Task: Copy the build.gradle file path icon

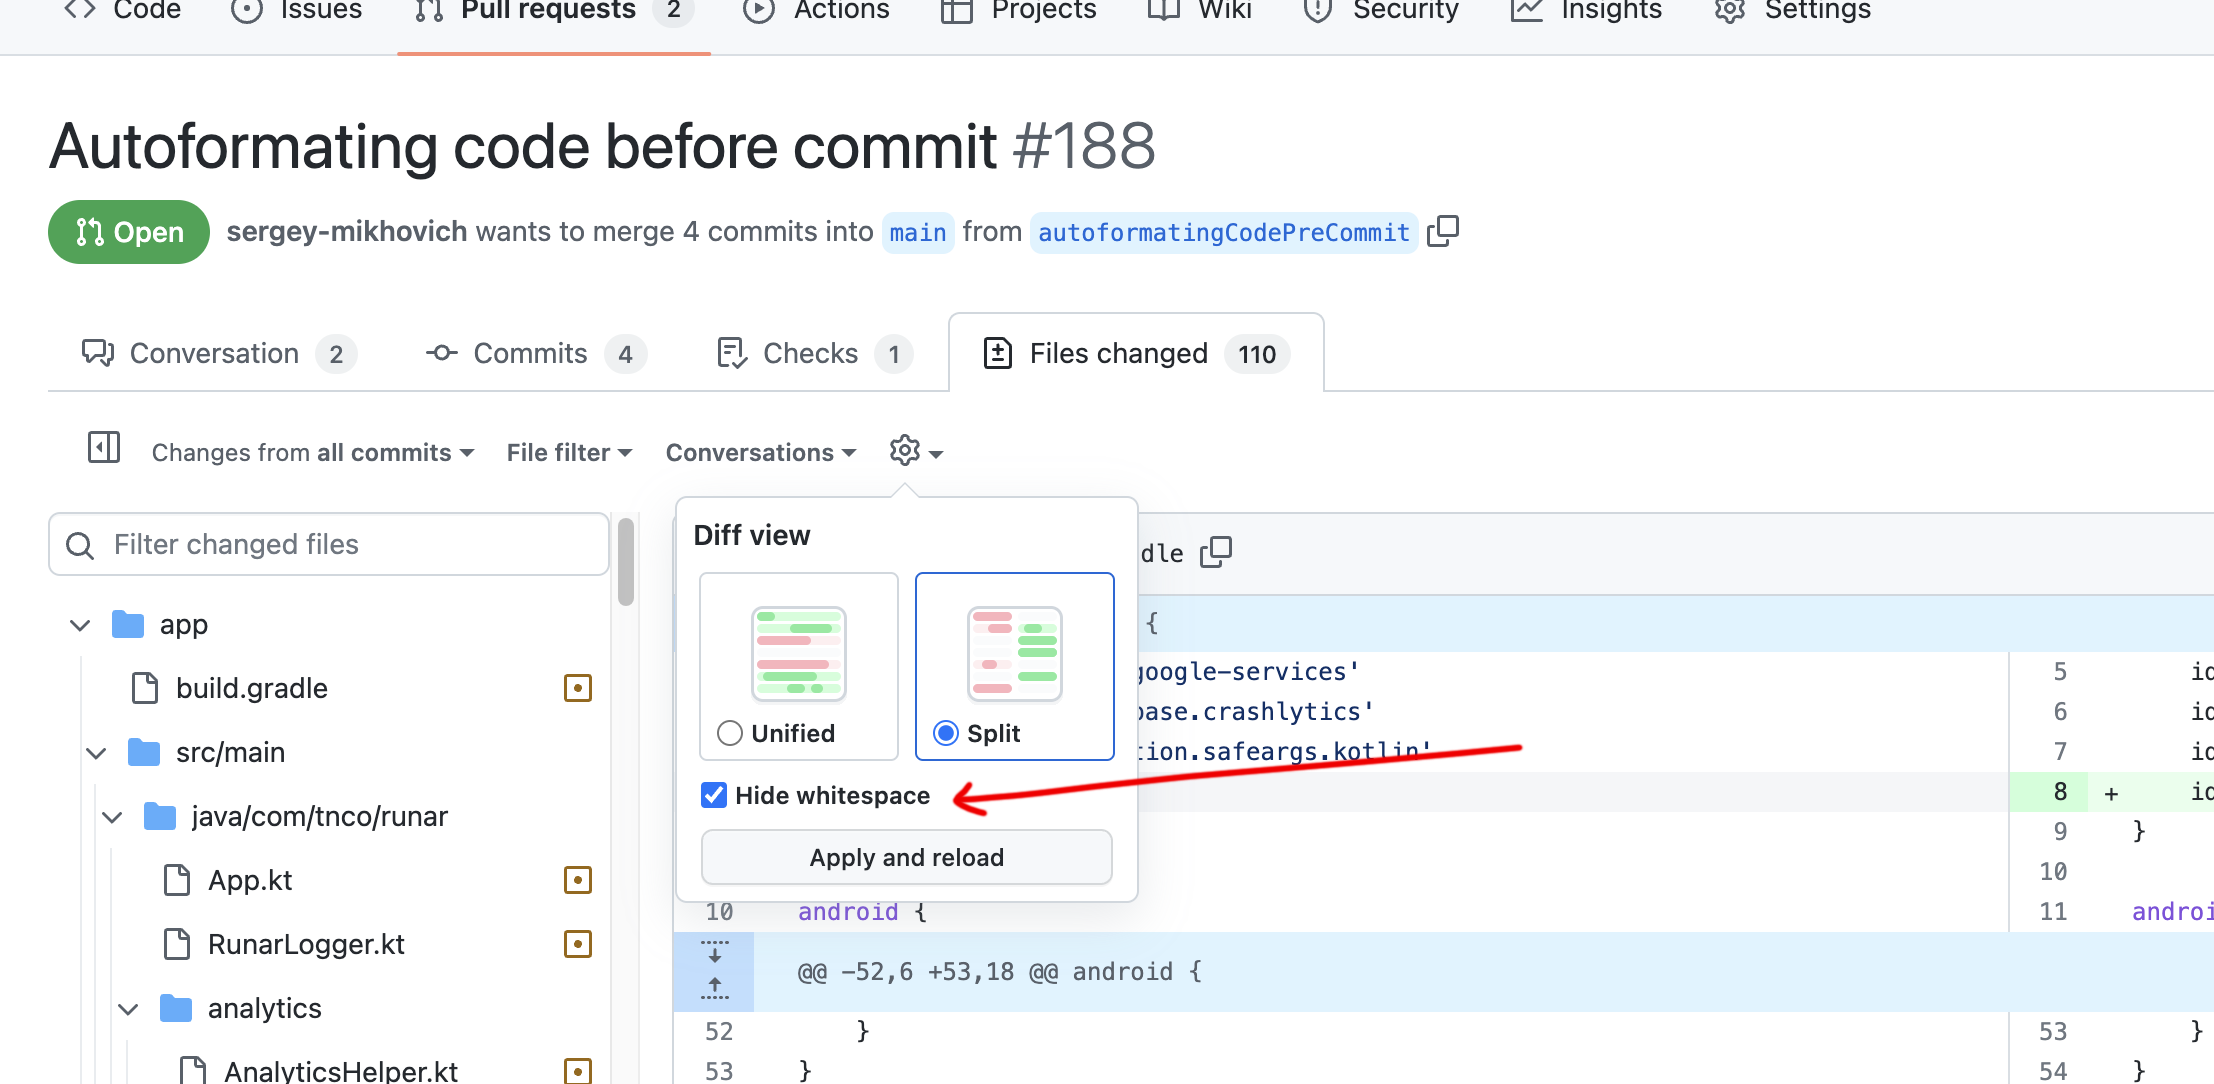Action: coord(1216,552)
